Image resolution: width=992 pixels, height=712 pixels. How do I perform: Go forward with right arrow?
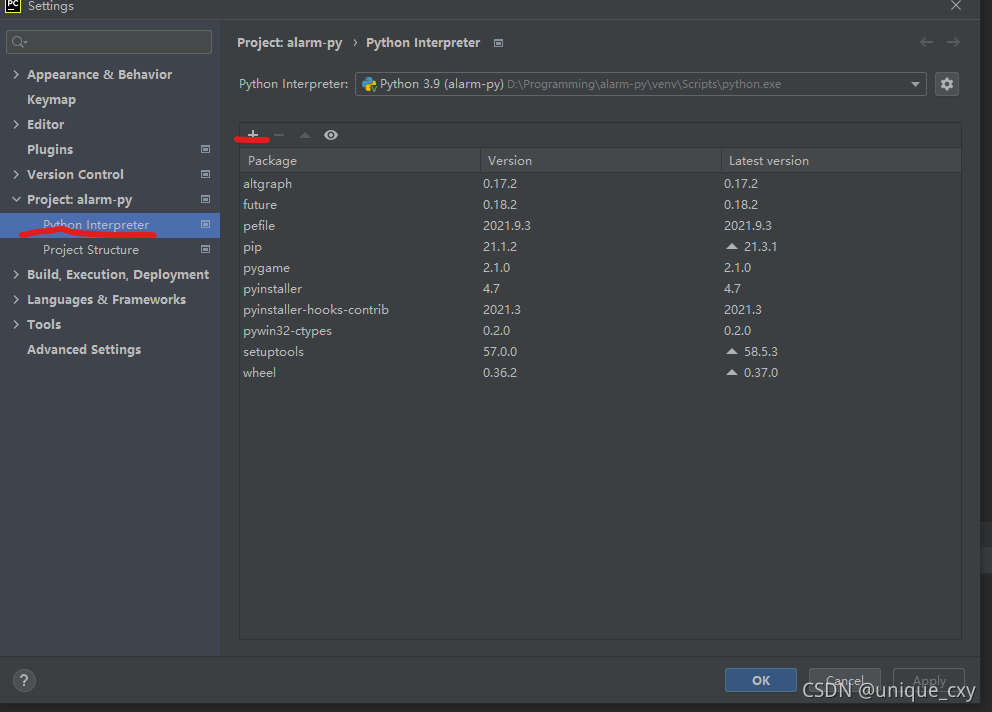953,42
